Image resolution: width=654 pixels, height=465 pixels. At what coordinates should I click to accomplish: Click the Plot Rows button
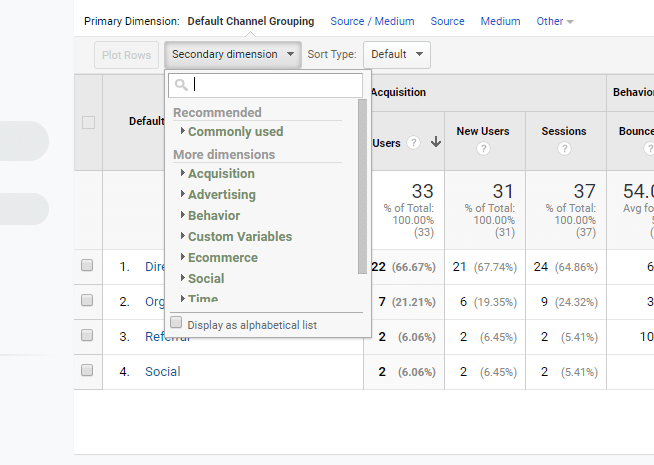pos(126,55)
